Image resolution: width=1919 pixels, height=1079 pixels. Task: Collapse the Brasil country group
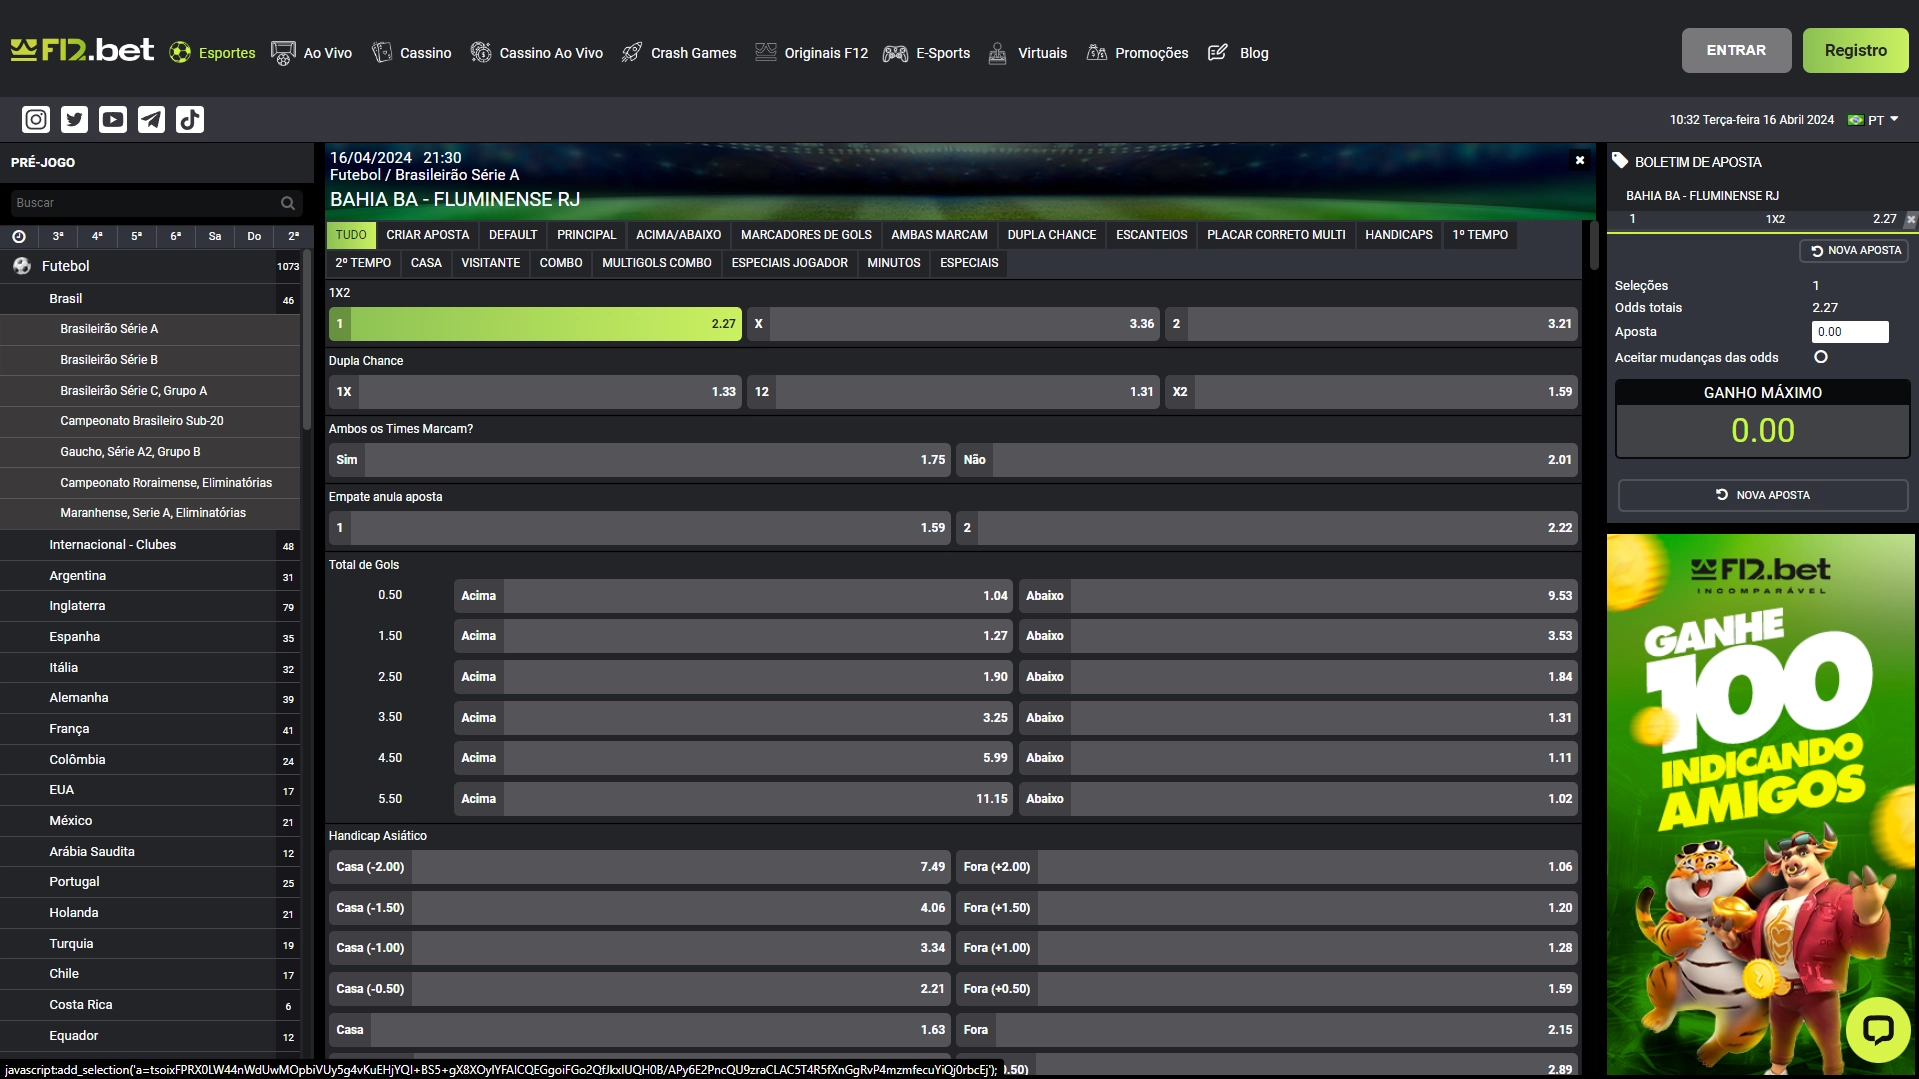(x=150, y=299)
